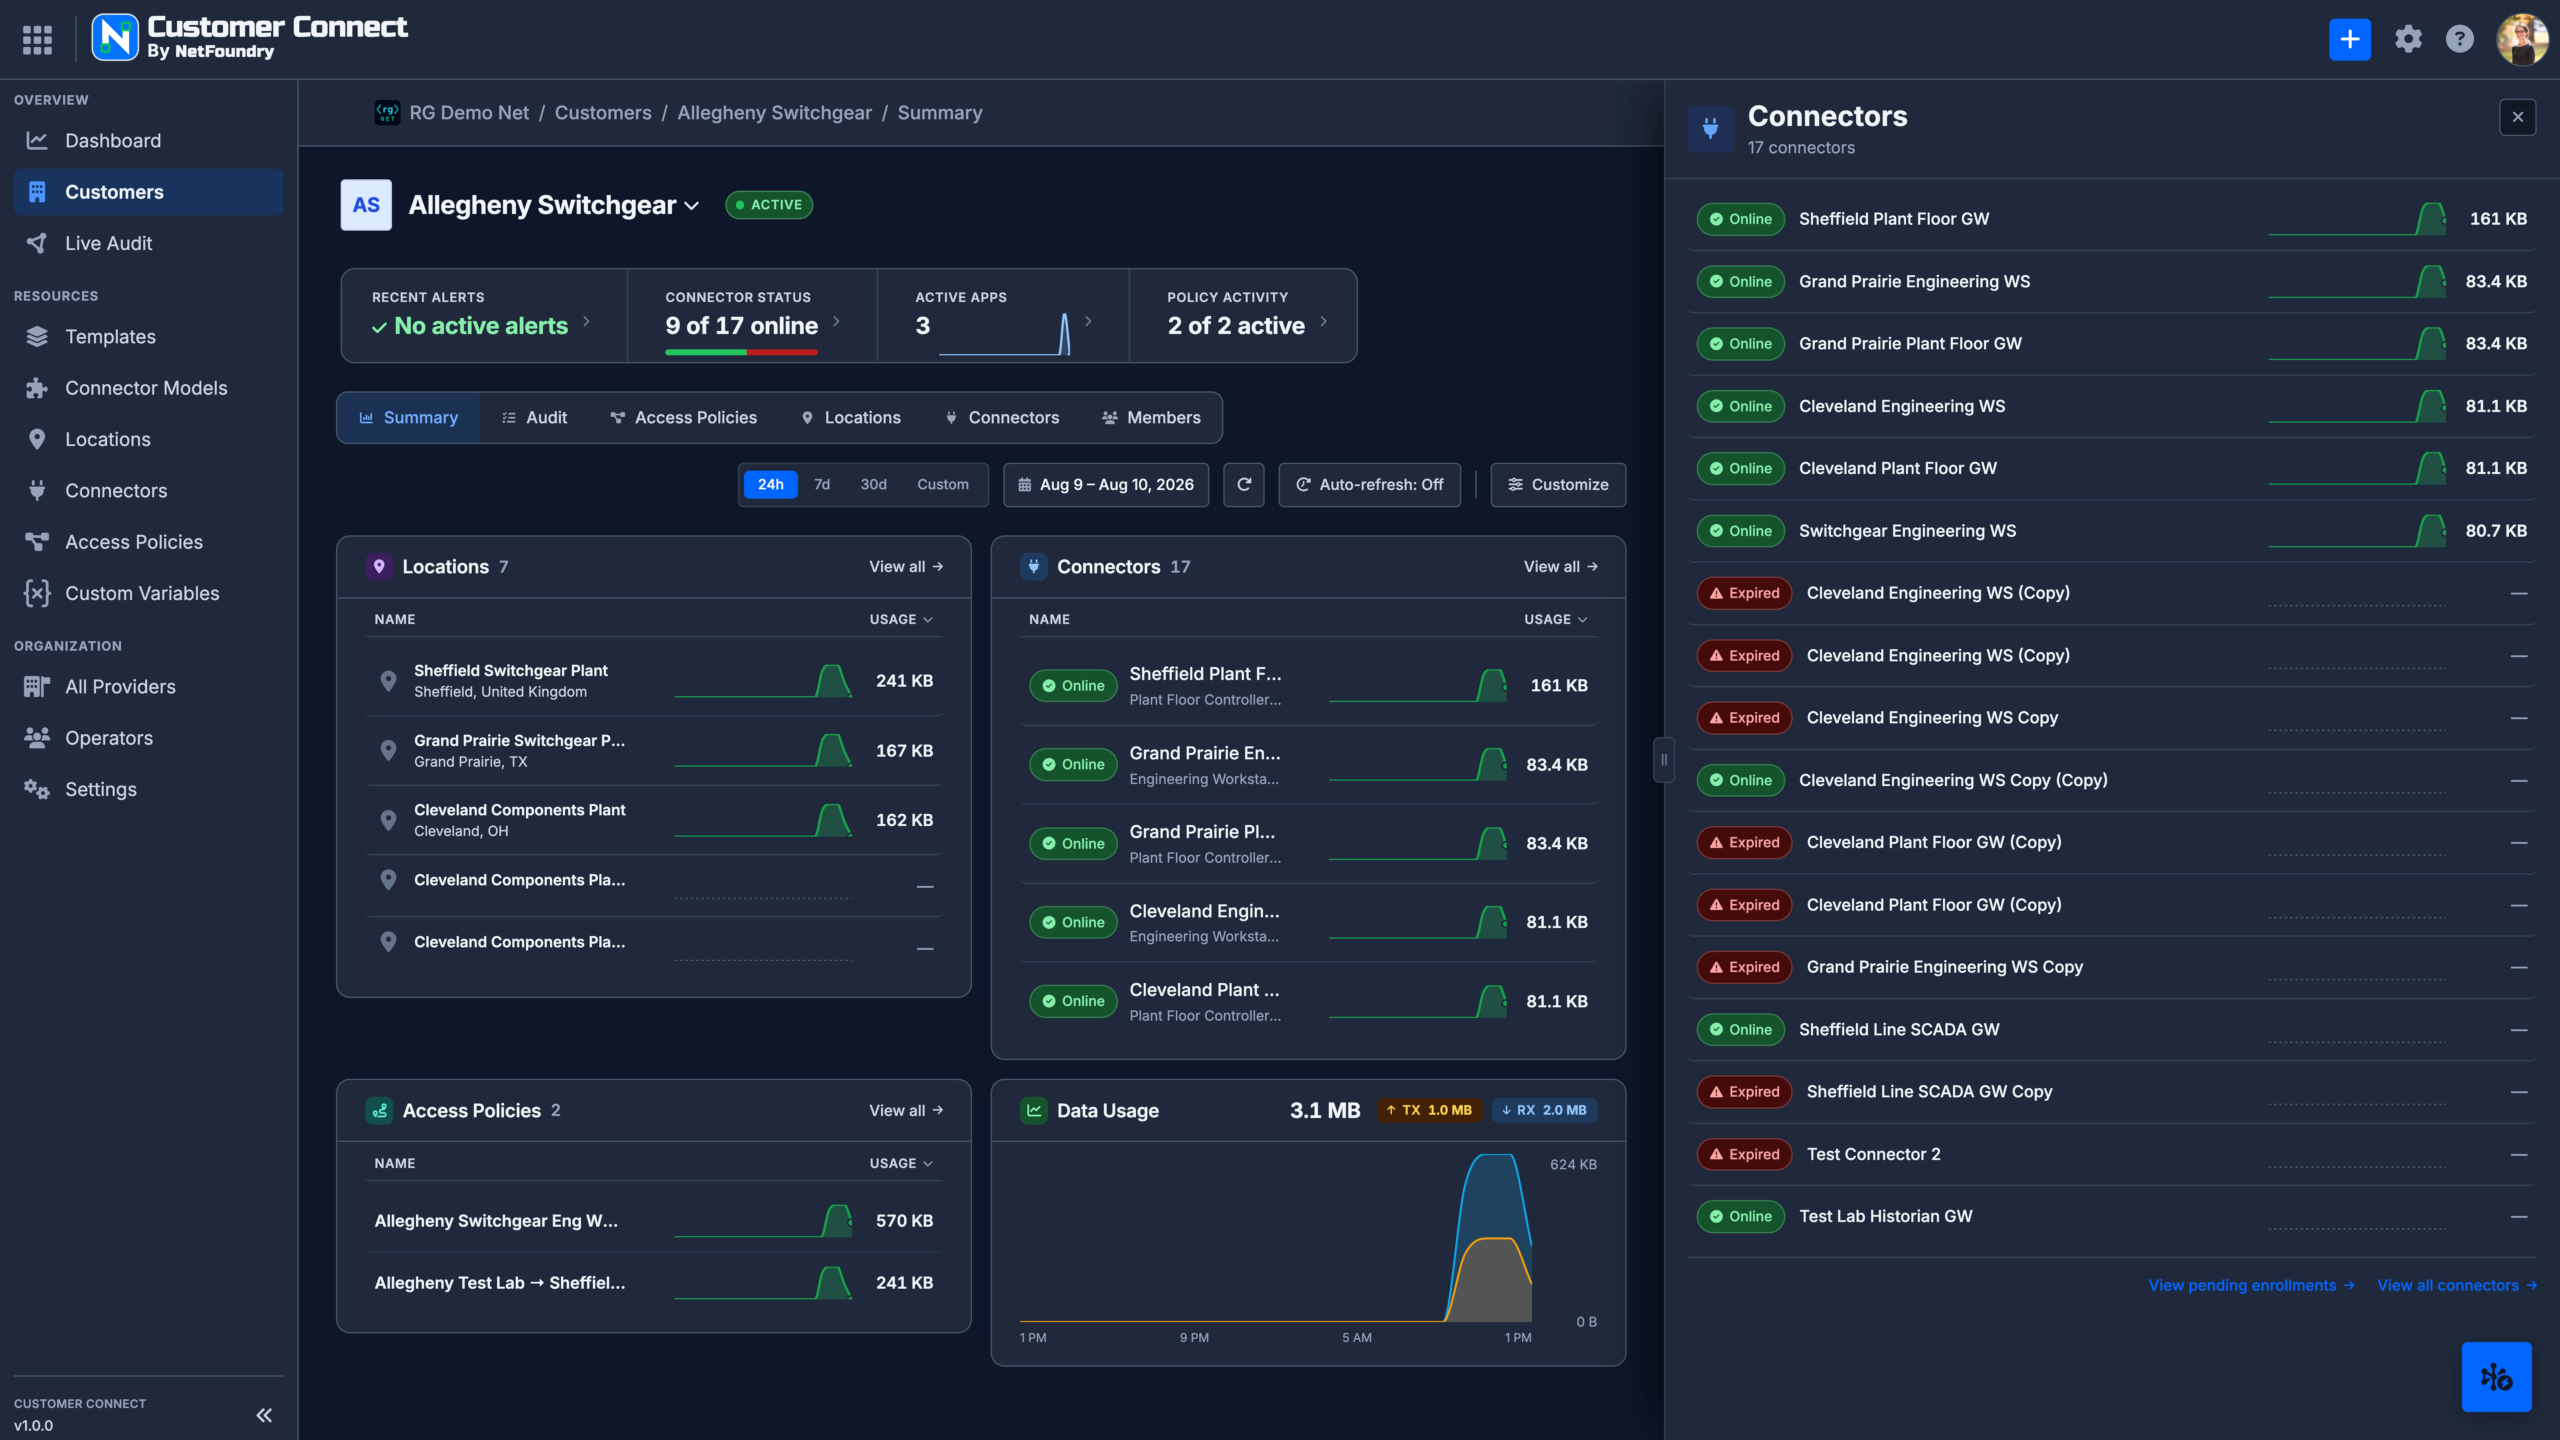Viewport: 2560px width, 1440px height.
Task: Click the Connectors panel plug icon
Action: pyautogui.click(x=1710, y=129)
